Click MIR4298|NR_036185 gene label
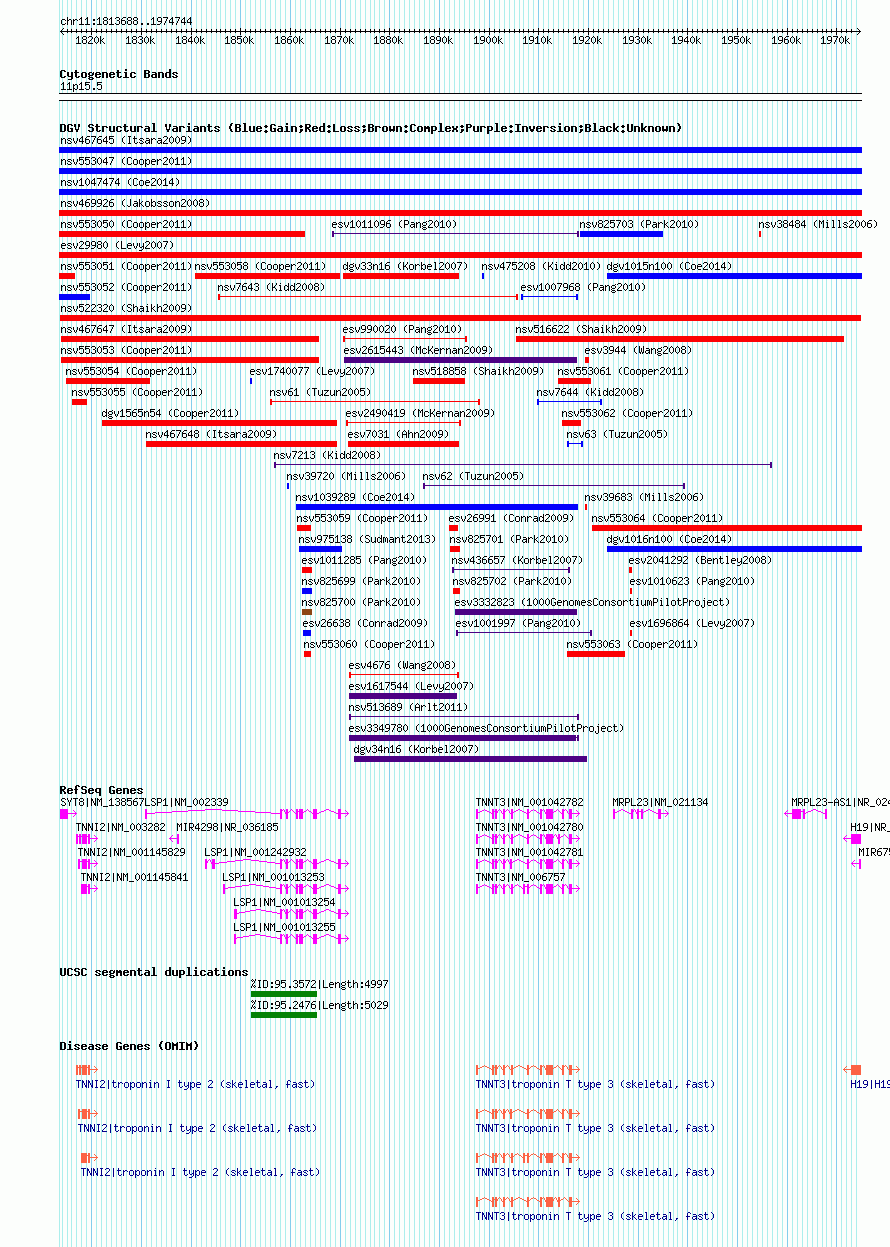The width and height of the screenshot is (890, 1247). coord(227,827)
